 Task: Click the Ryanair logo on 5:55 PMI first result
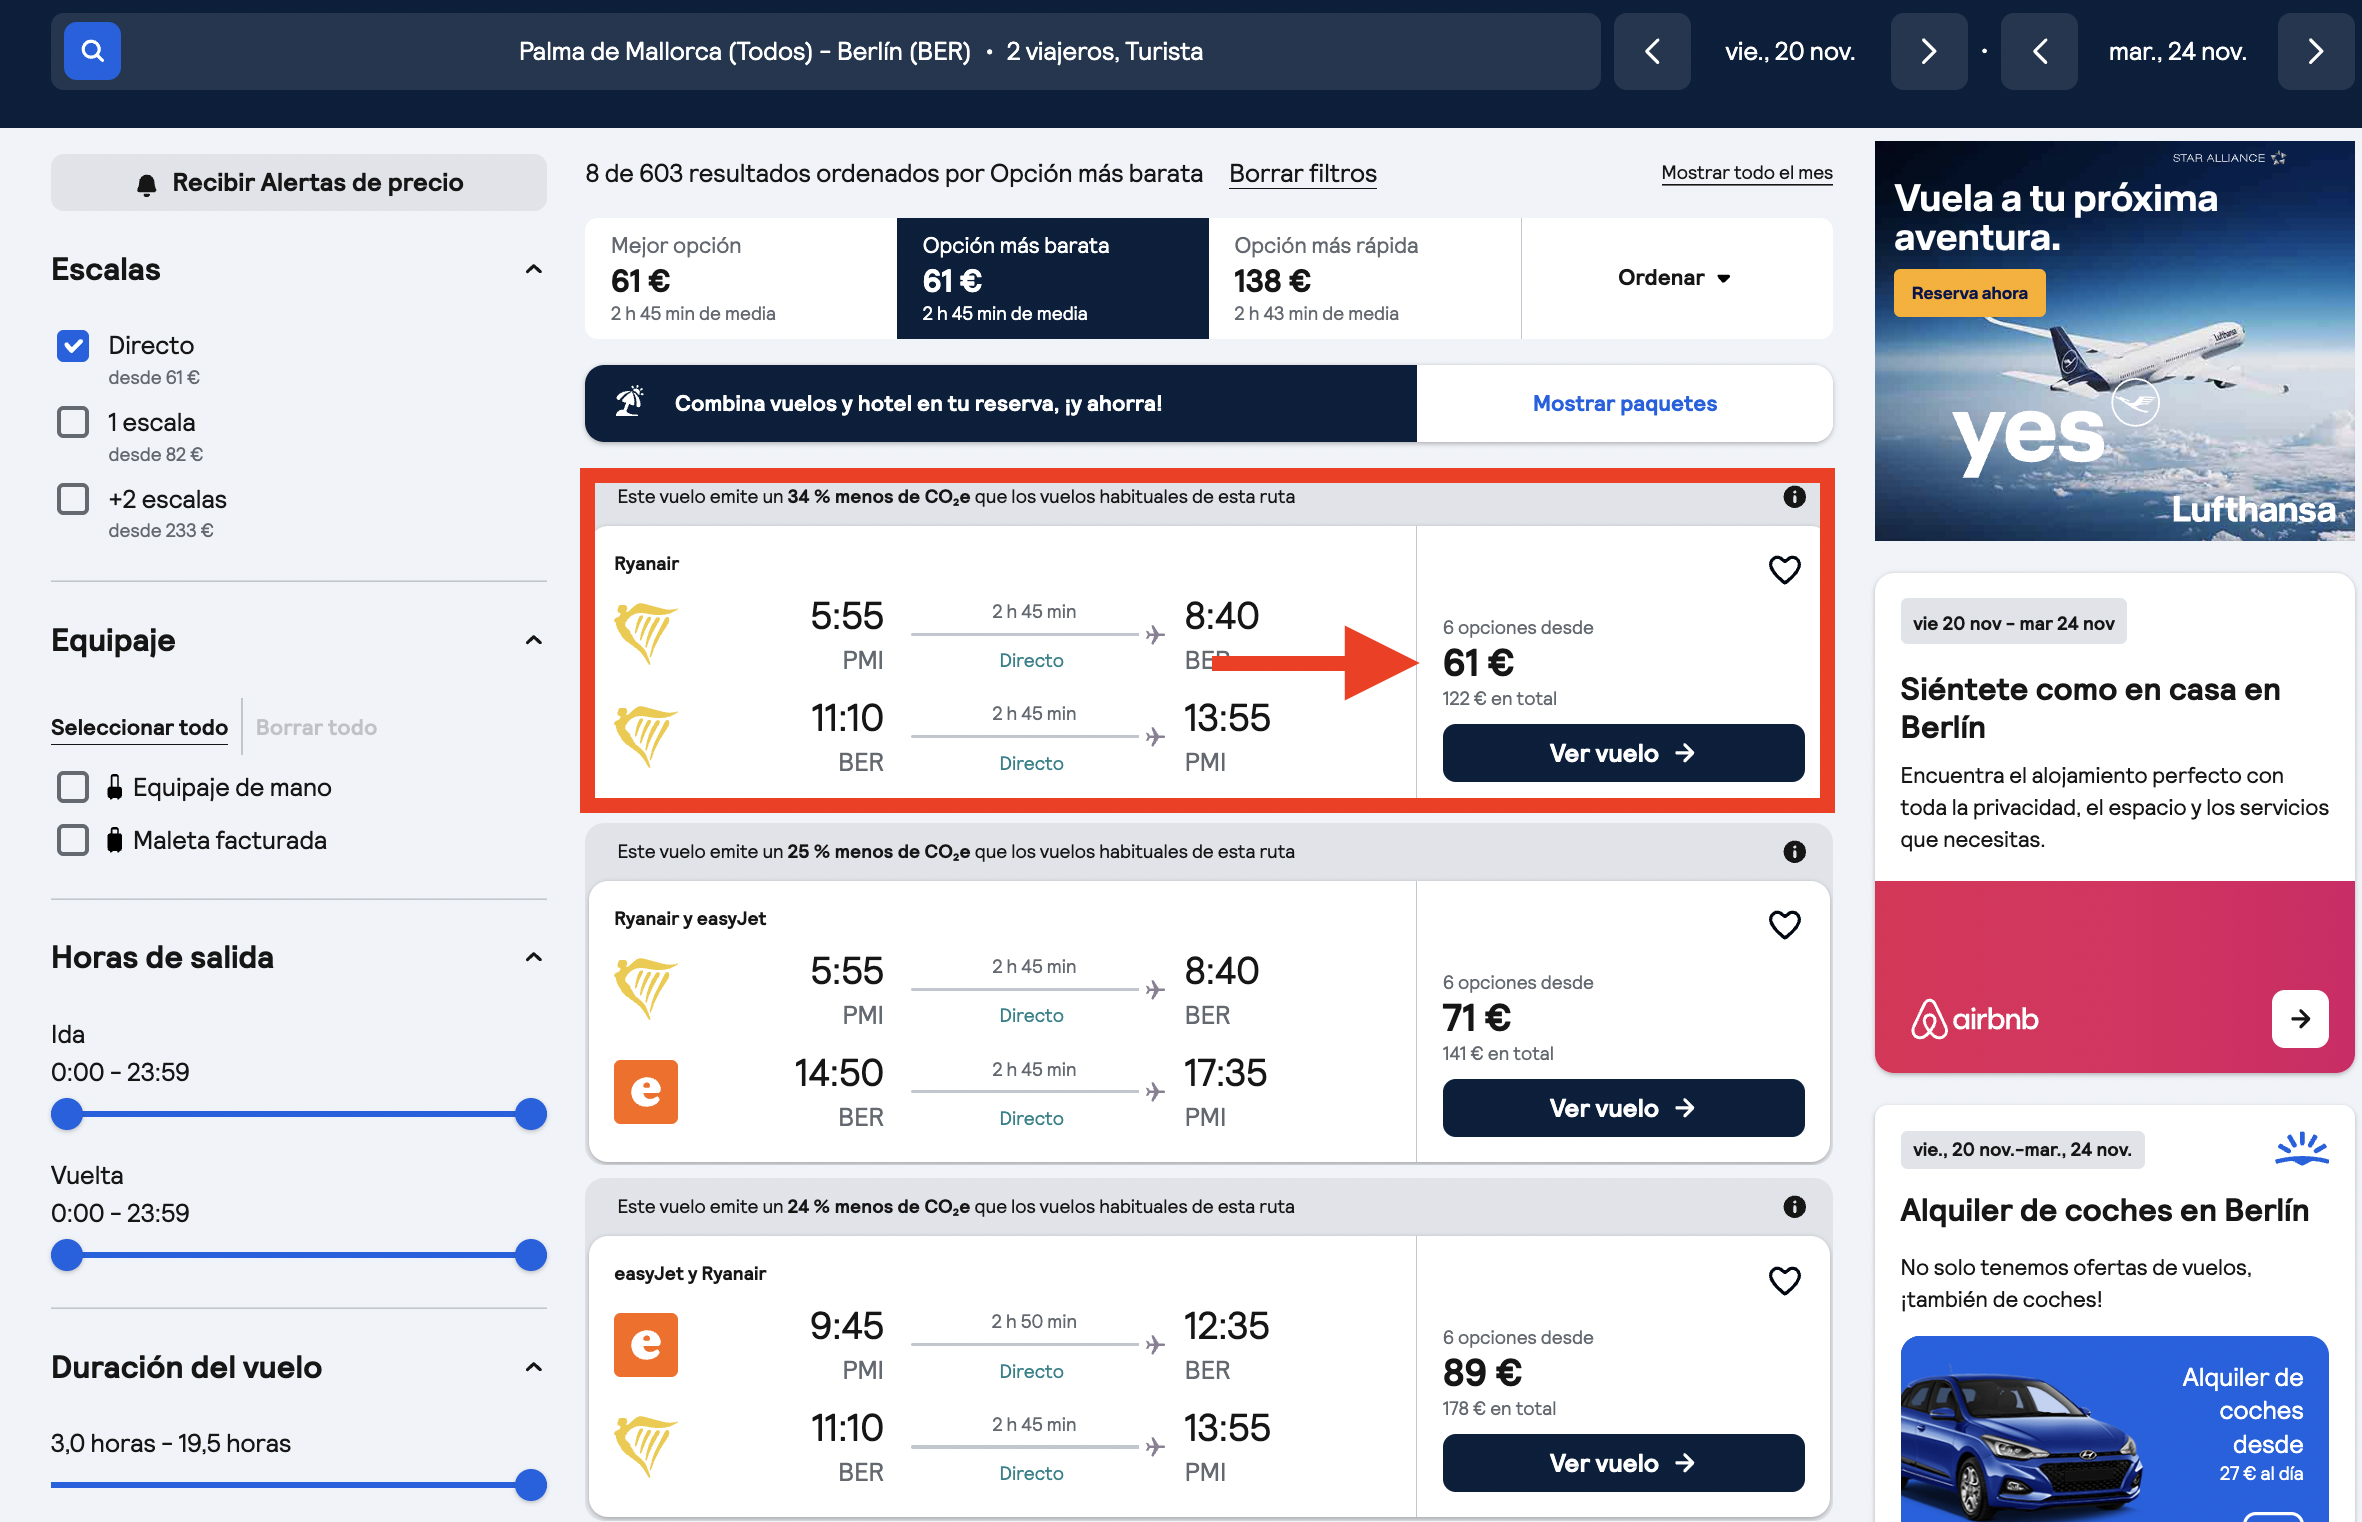click(x=646, y=633)
